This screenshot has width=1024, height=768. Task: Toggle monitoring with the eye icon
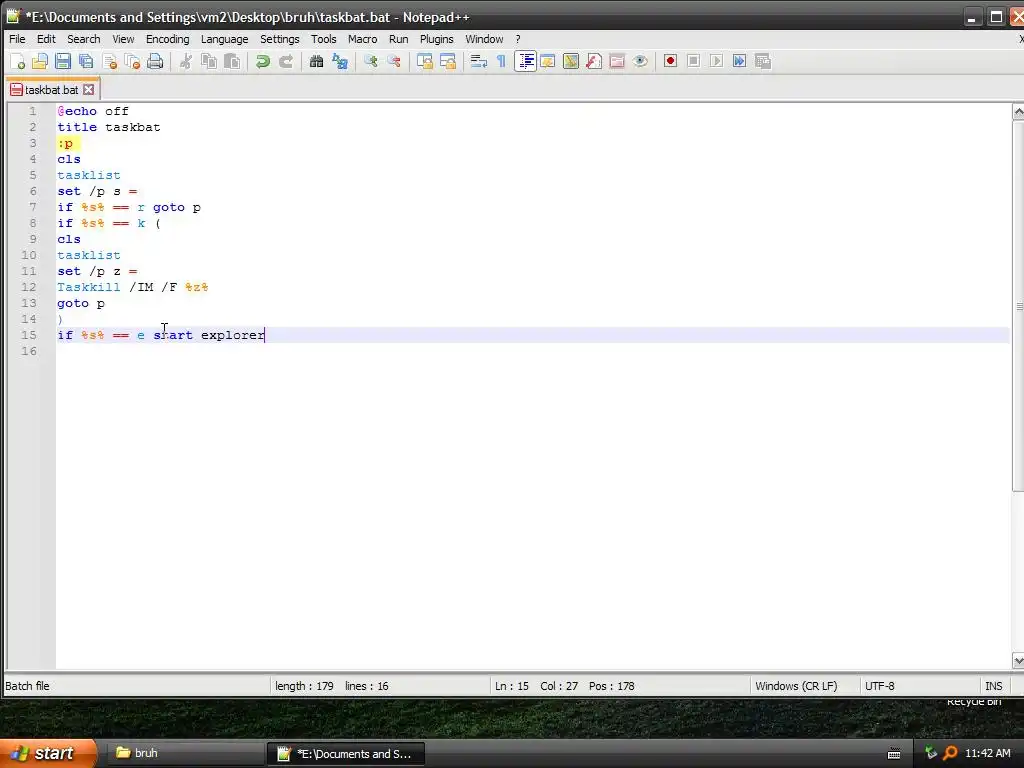pyautogui.click(x=640, y=61)
